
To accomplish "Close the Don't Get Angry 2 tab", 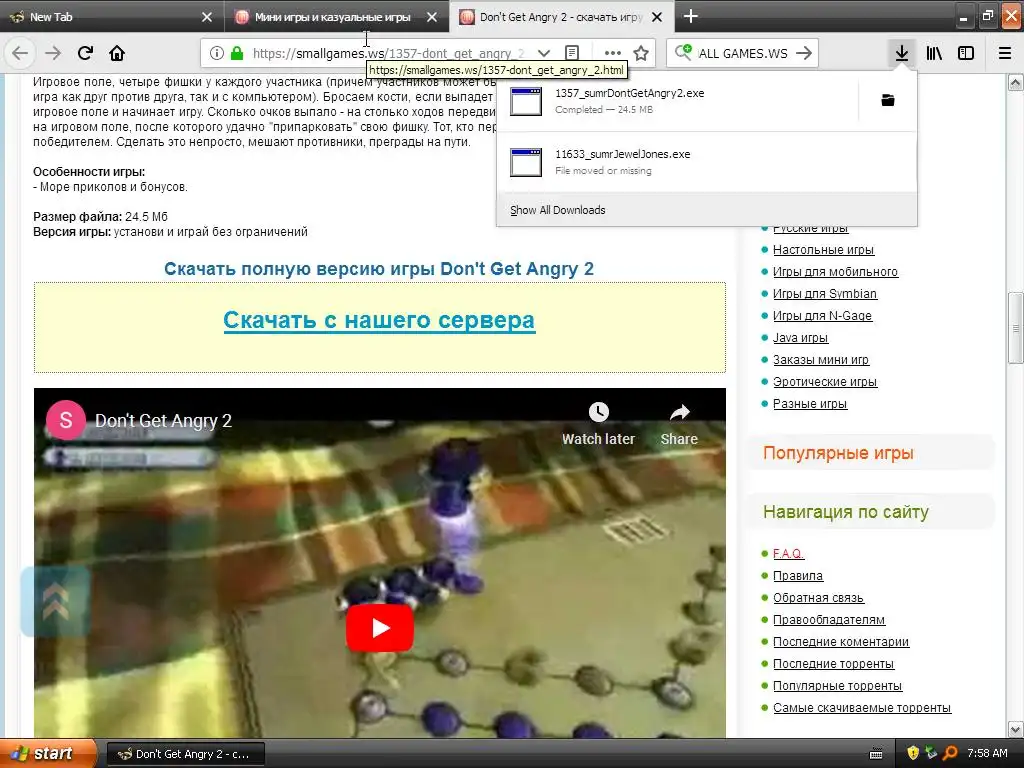I will click(658, 17).
